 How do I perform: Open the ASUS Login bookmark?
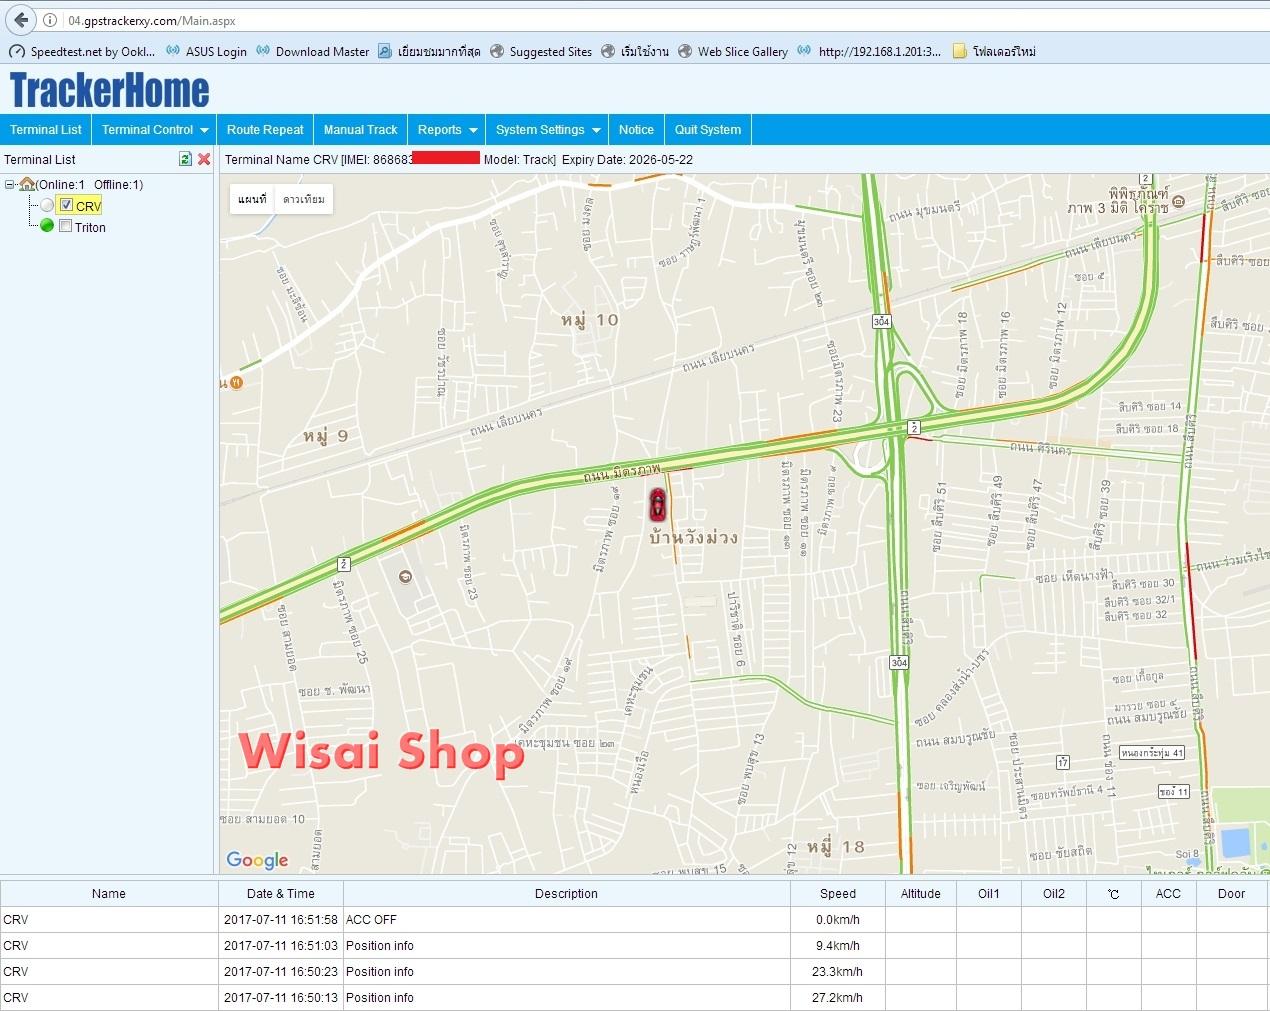click(206, 52)
